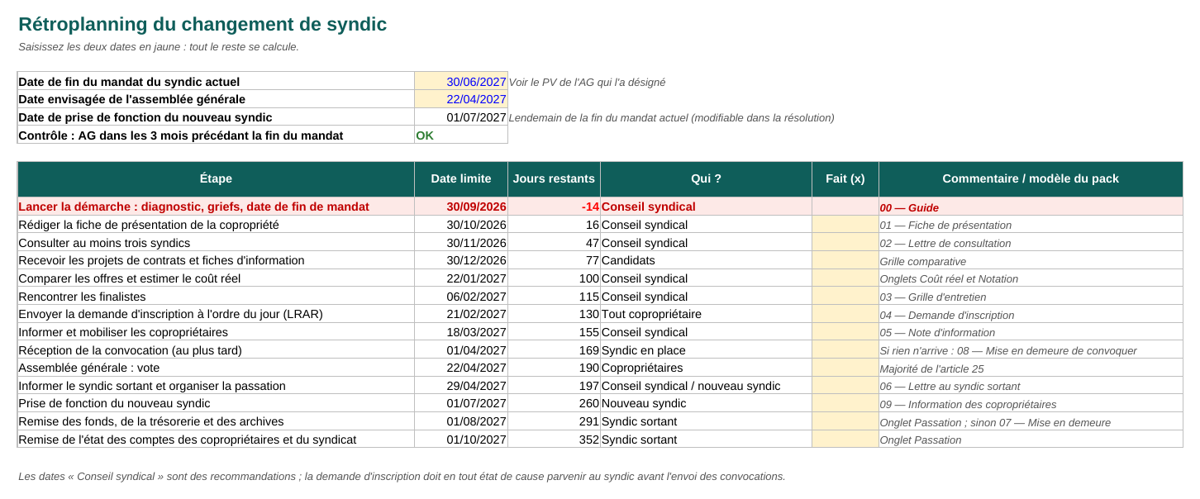
Task: Select the Assemblée générale : vote step
Action: coord(216,368)
